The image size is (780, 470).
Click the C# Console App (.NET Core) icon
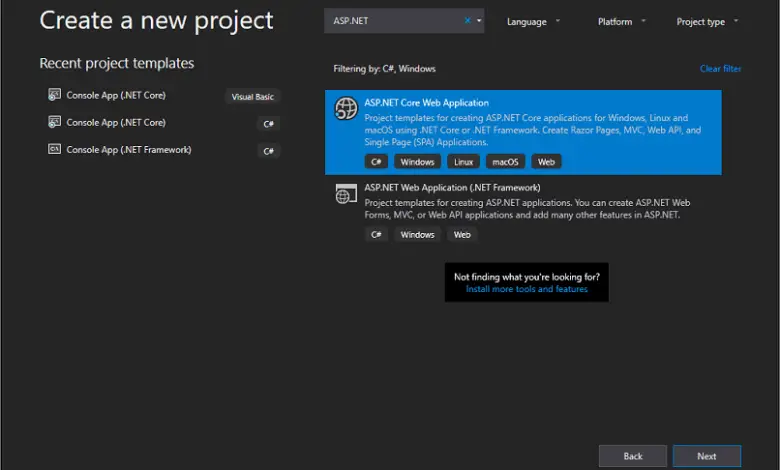tap(54, 122)
